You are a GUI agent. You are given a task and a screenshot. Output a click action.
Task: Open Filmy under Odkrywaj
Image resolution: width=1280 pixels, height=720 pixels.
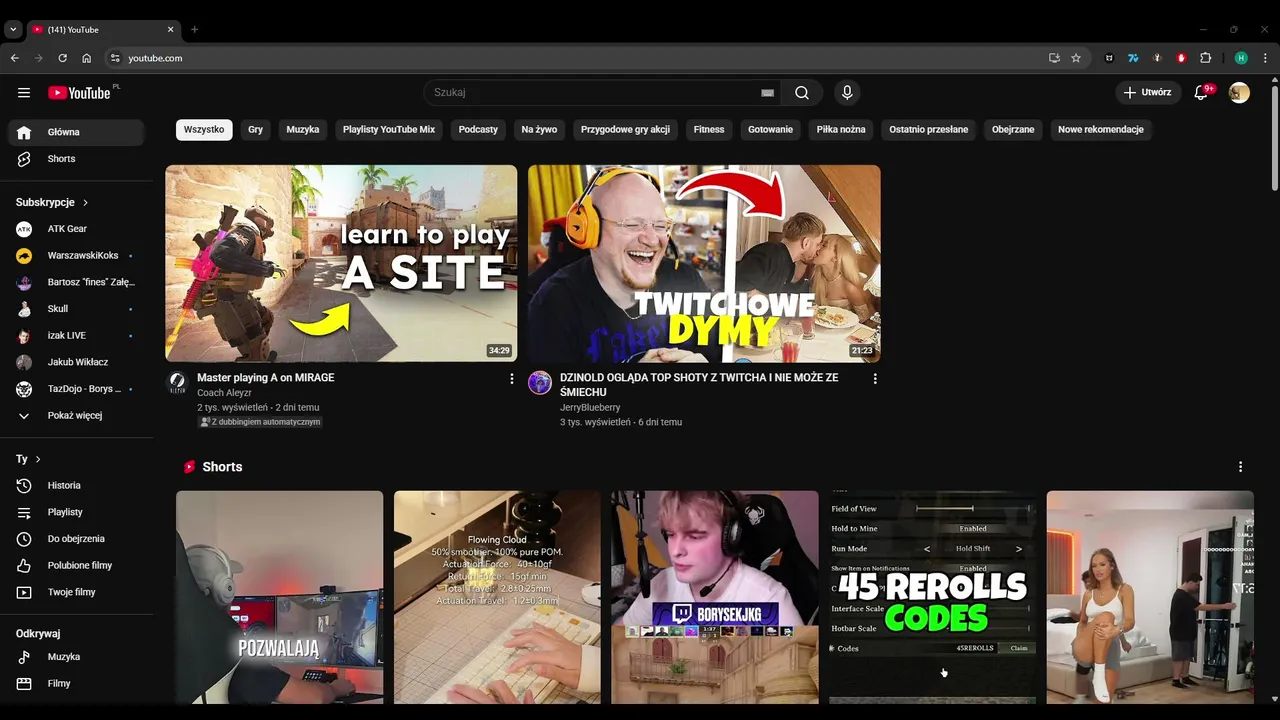(x=76, y=684)
